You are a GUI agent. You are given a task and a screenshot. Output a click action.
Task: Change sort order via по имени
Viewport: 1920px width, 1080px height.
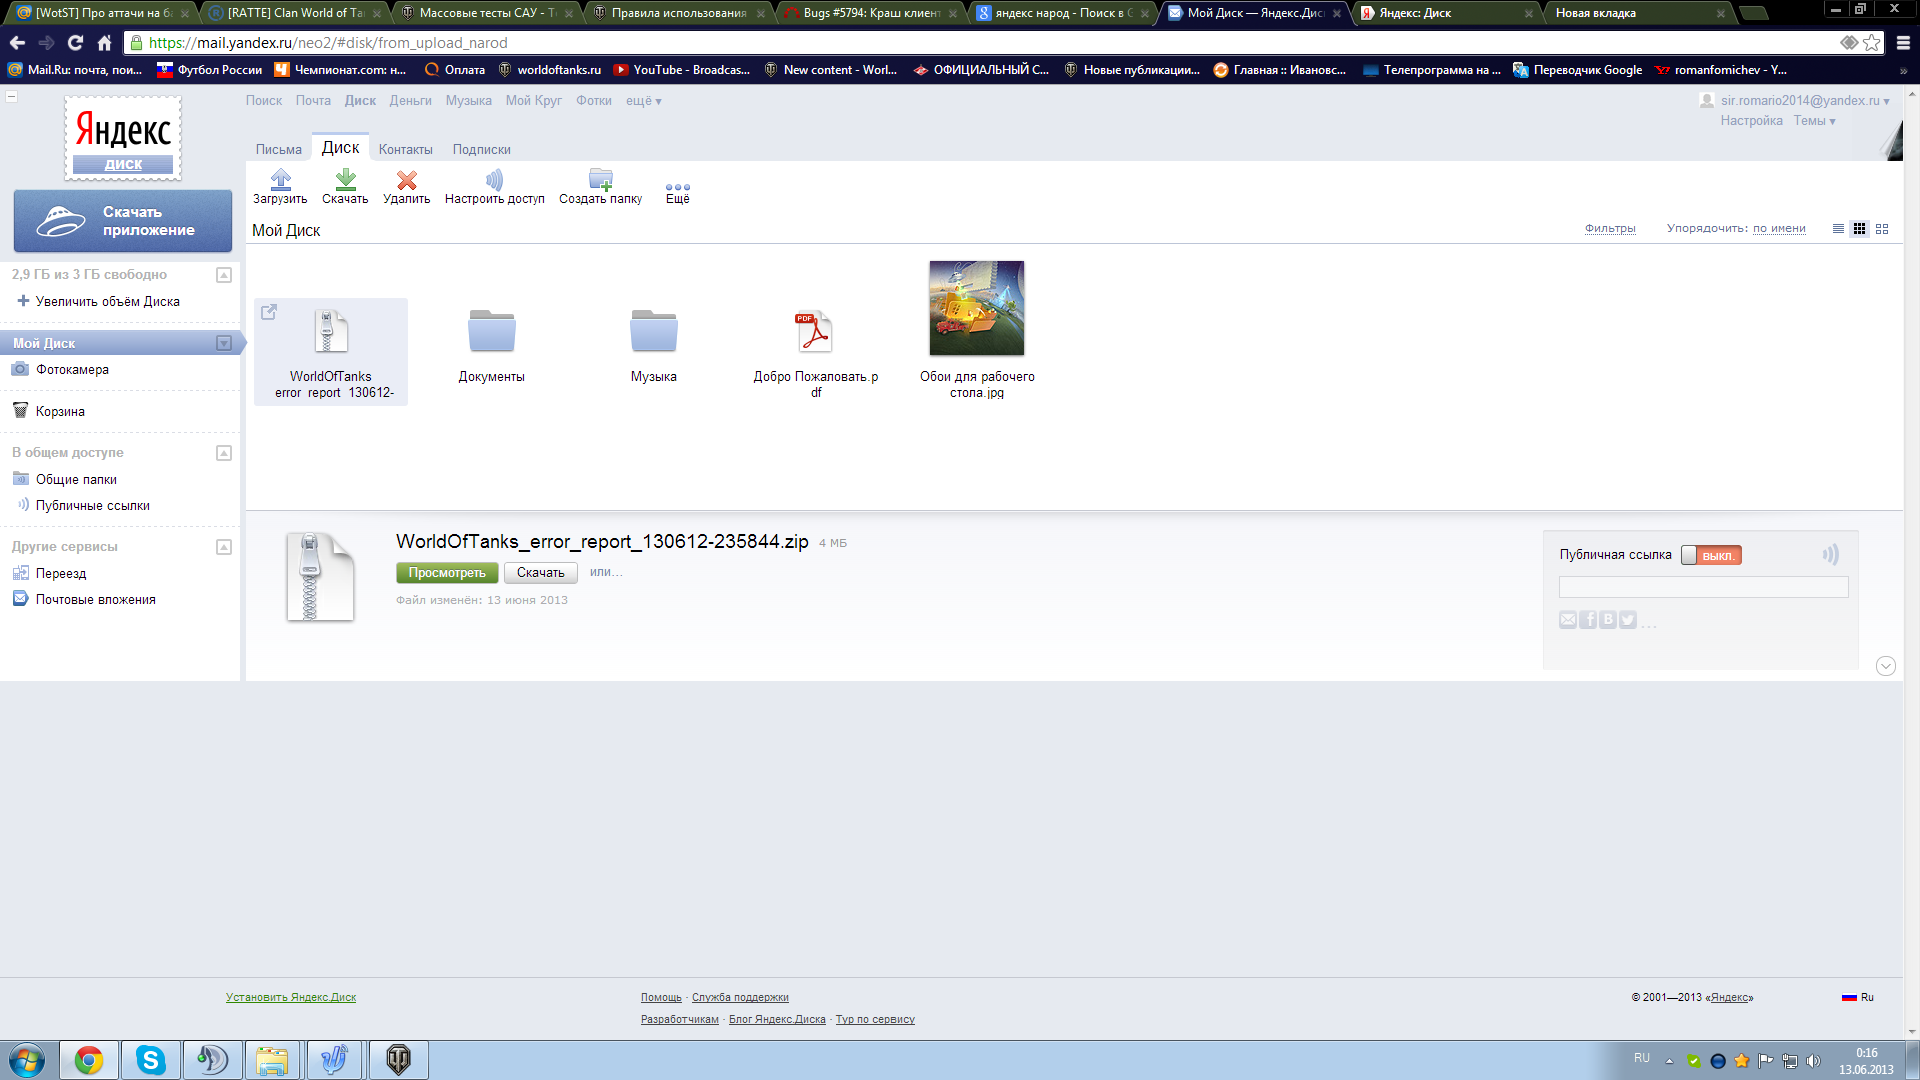[x=1779, y=229]
